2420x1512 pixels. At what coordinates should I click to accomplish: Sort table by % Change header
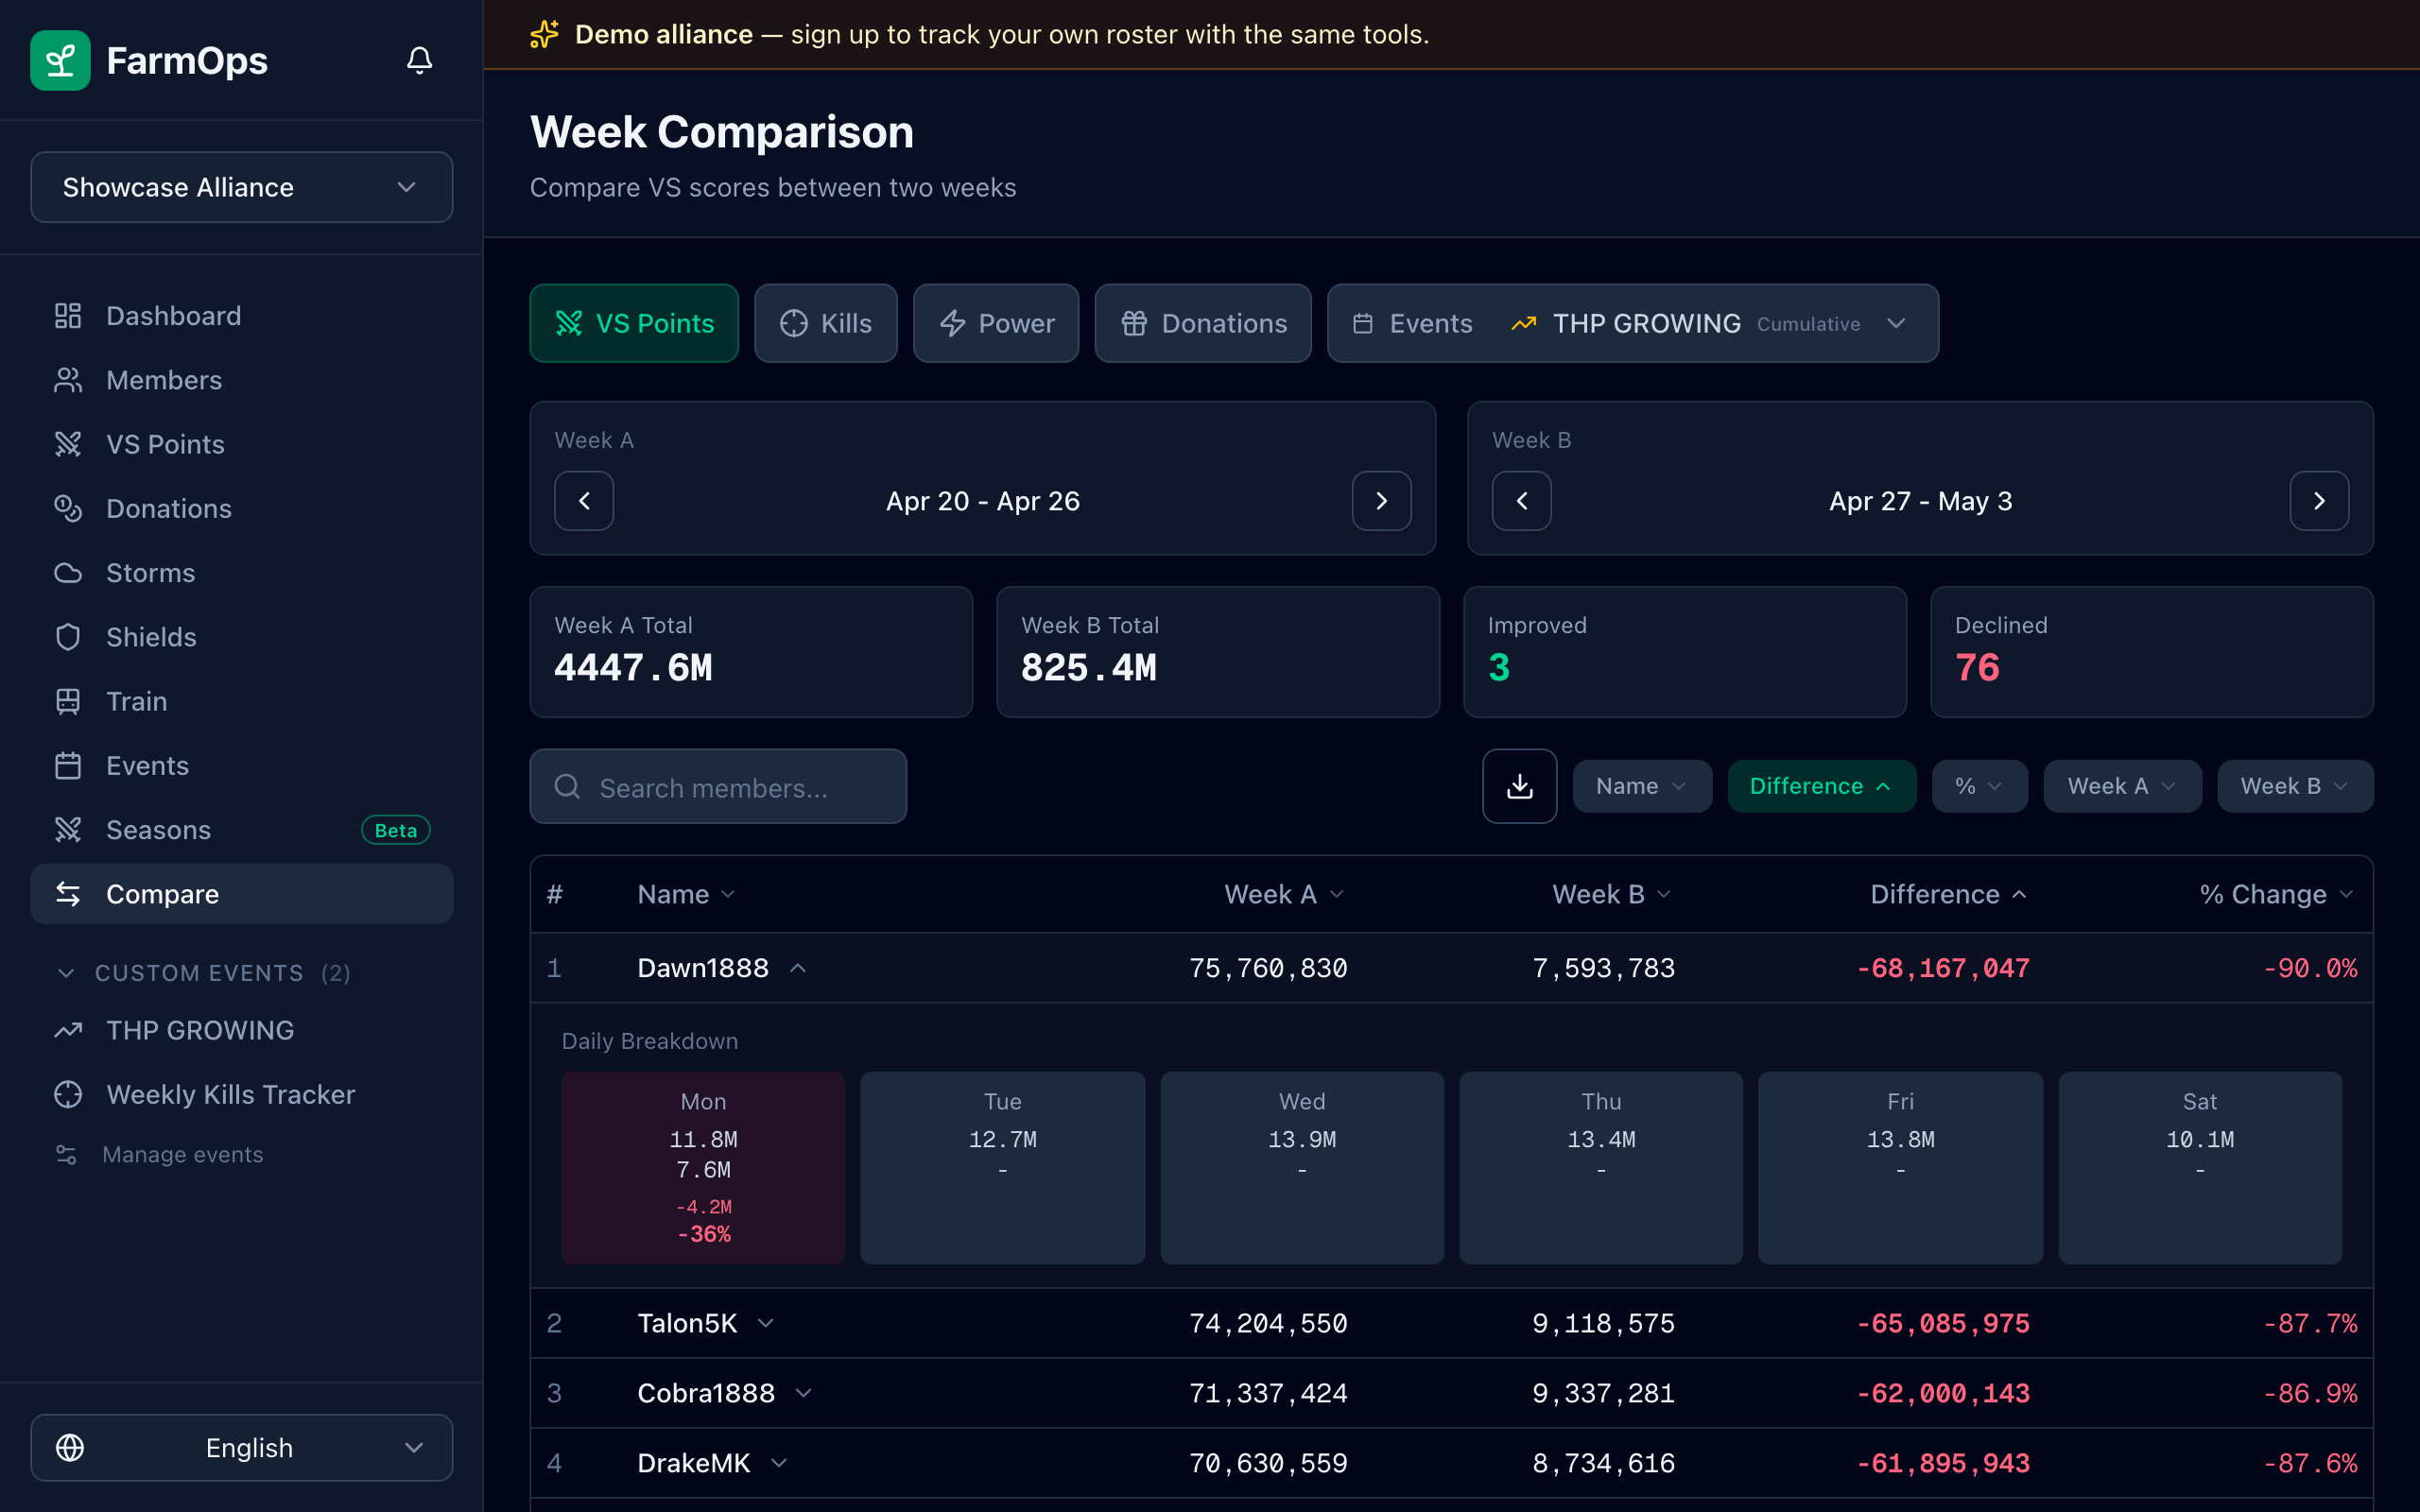tap(2276, 894)
